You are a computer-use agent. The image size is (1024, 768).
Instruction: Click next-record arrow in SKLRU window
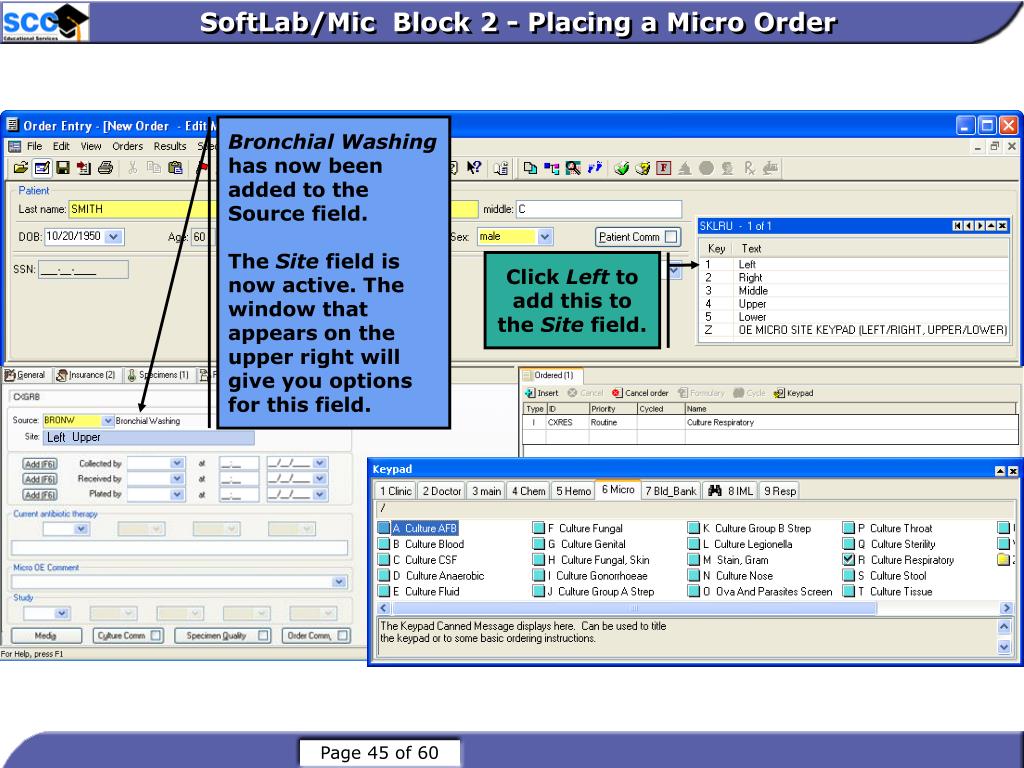[980, 226]
